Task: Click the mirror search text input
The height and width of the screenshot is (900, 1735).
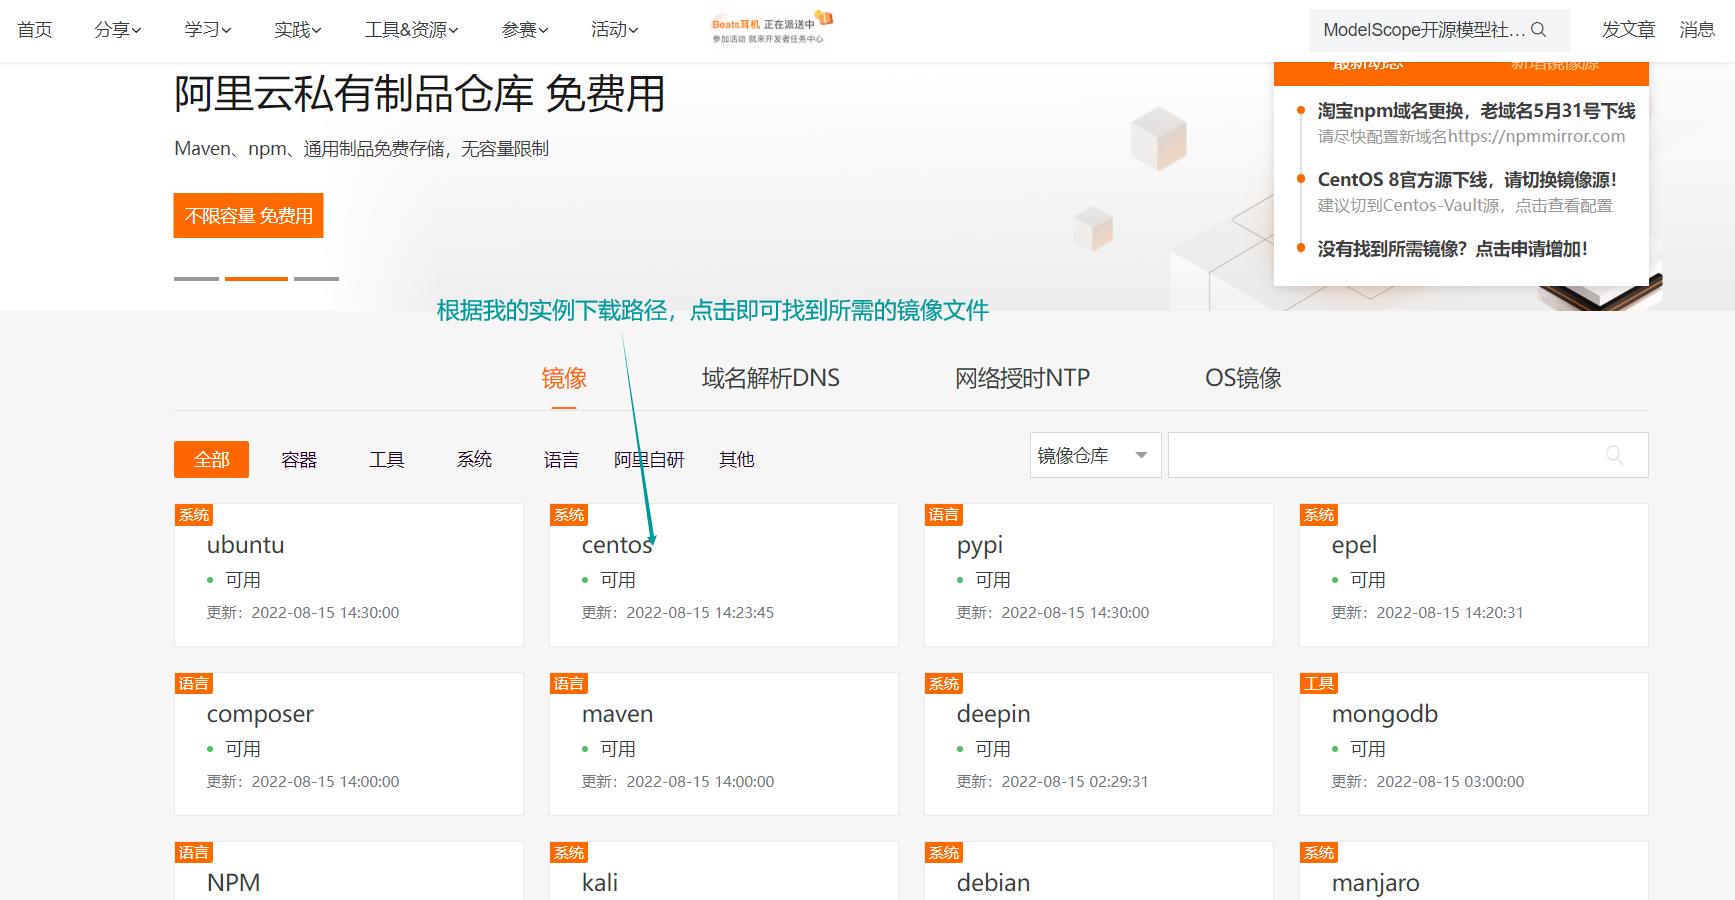Action: click(1408, 455)
